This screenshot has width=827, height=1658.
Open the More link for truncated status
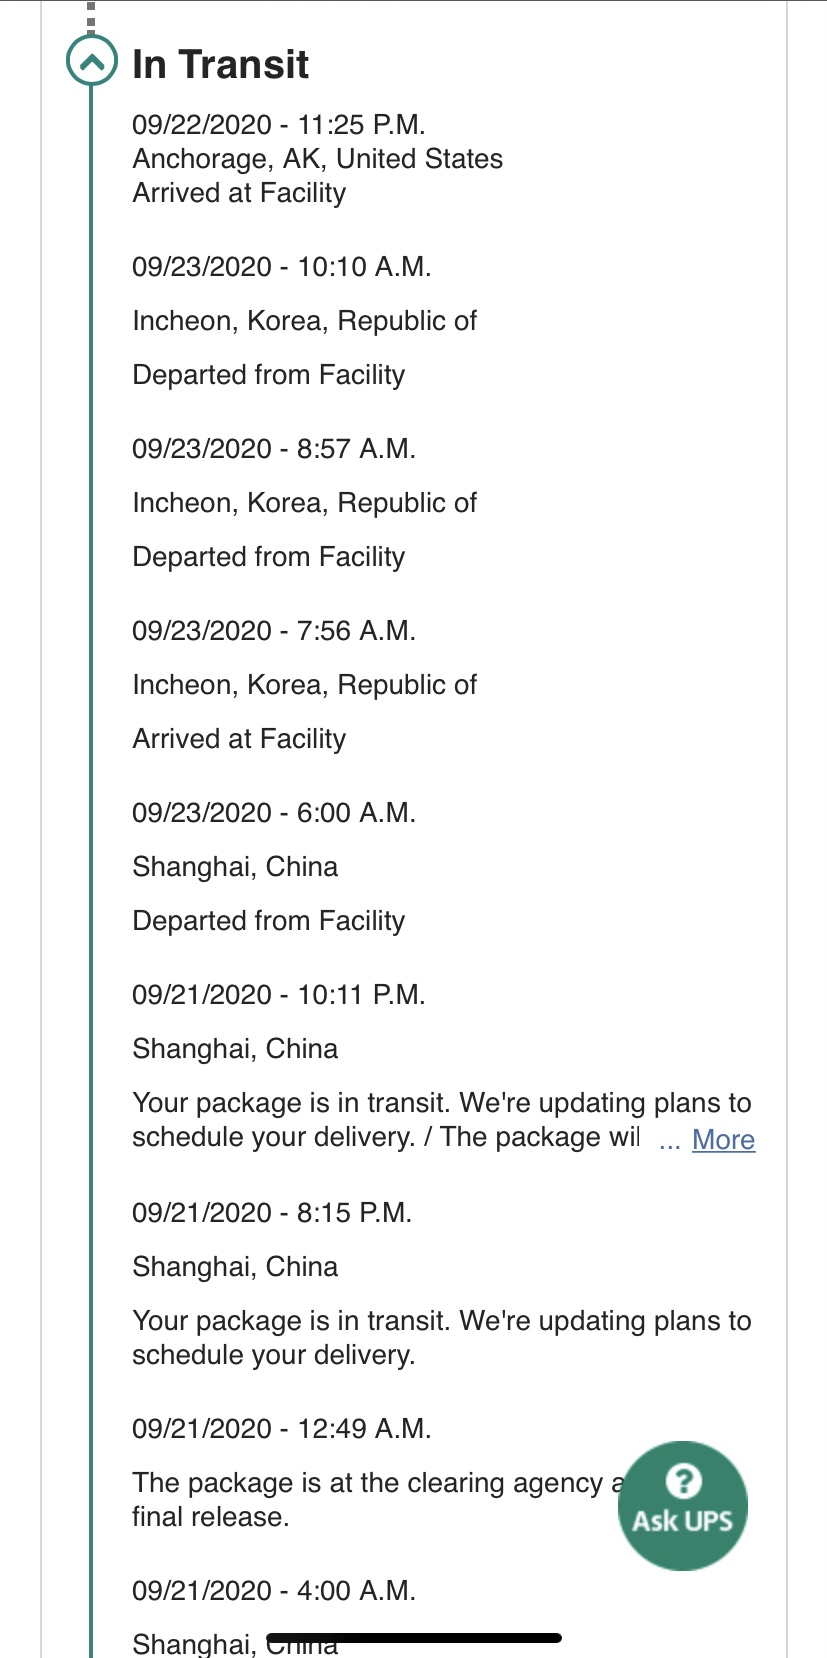pos(723,1140)
